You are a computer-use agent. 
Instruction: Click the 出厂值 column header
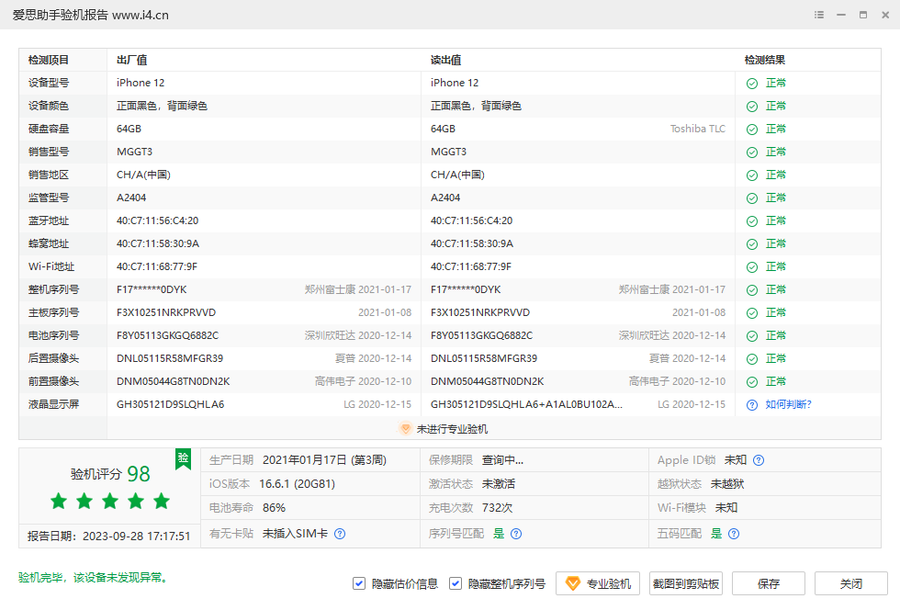click(x=131, y=60)
